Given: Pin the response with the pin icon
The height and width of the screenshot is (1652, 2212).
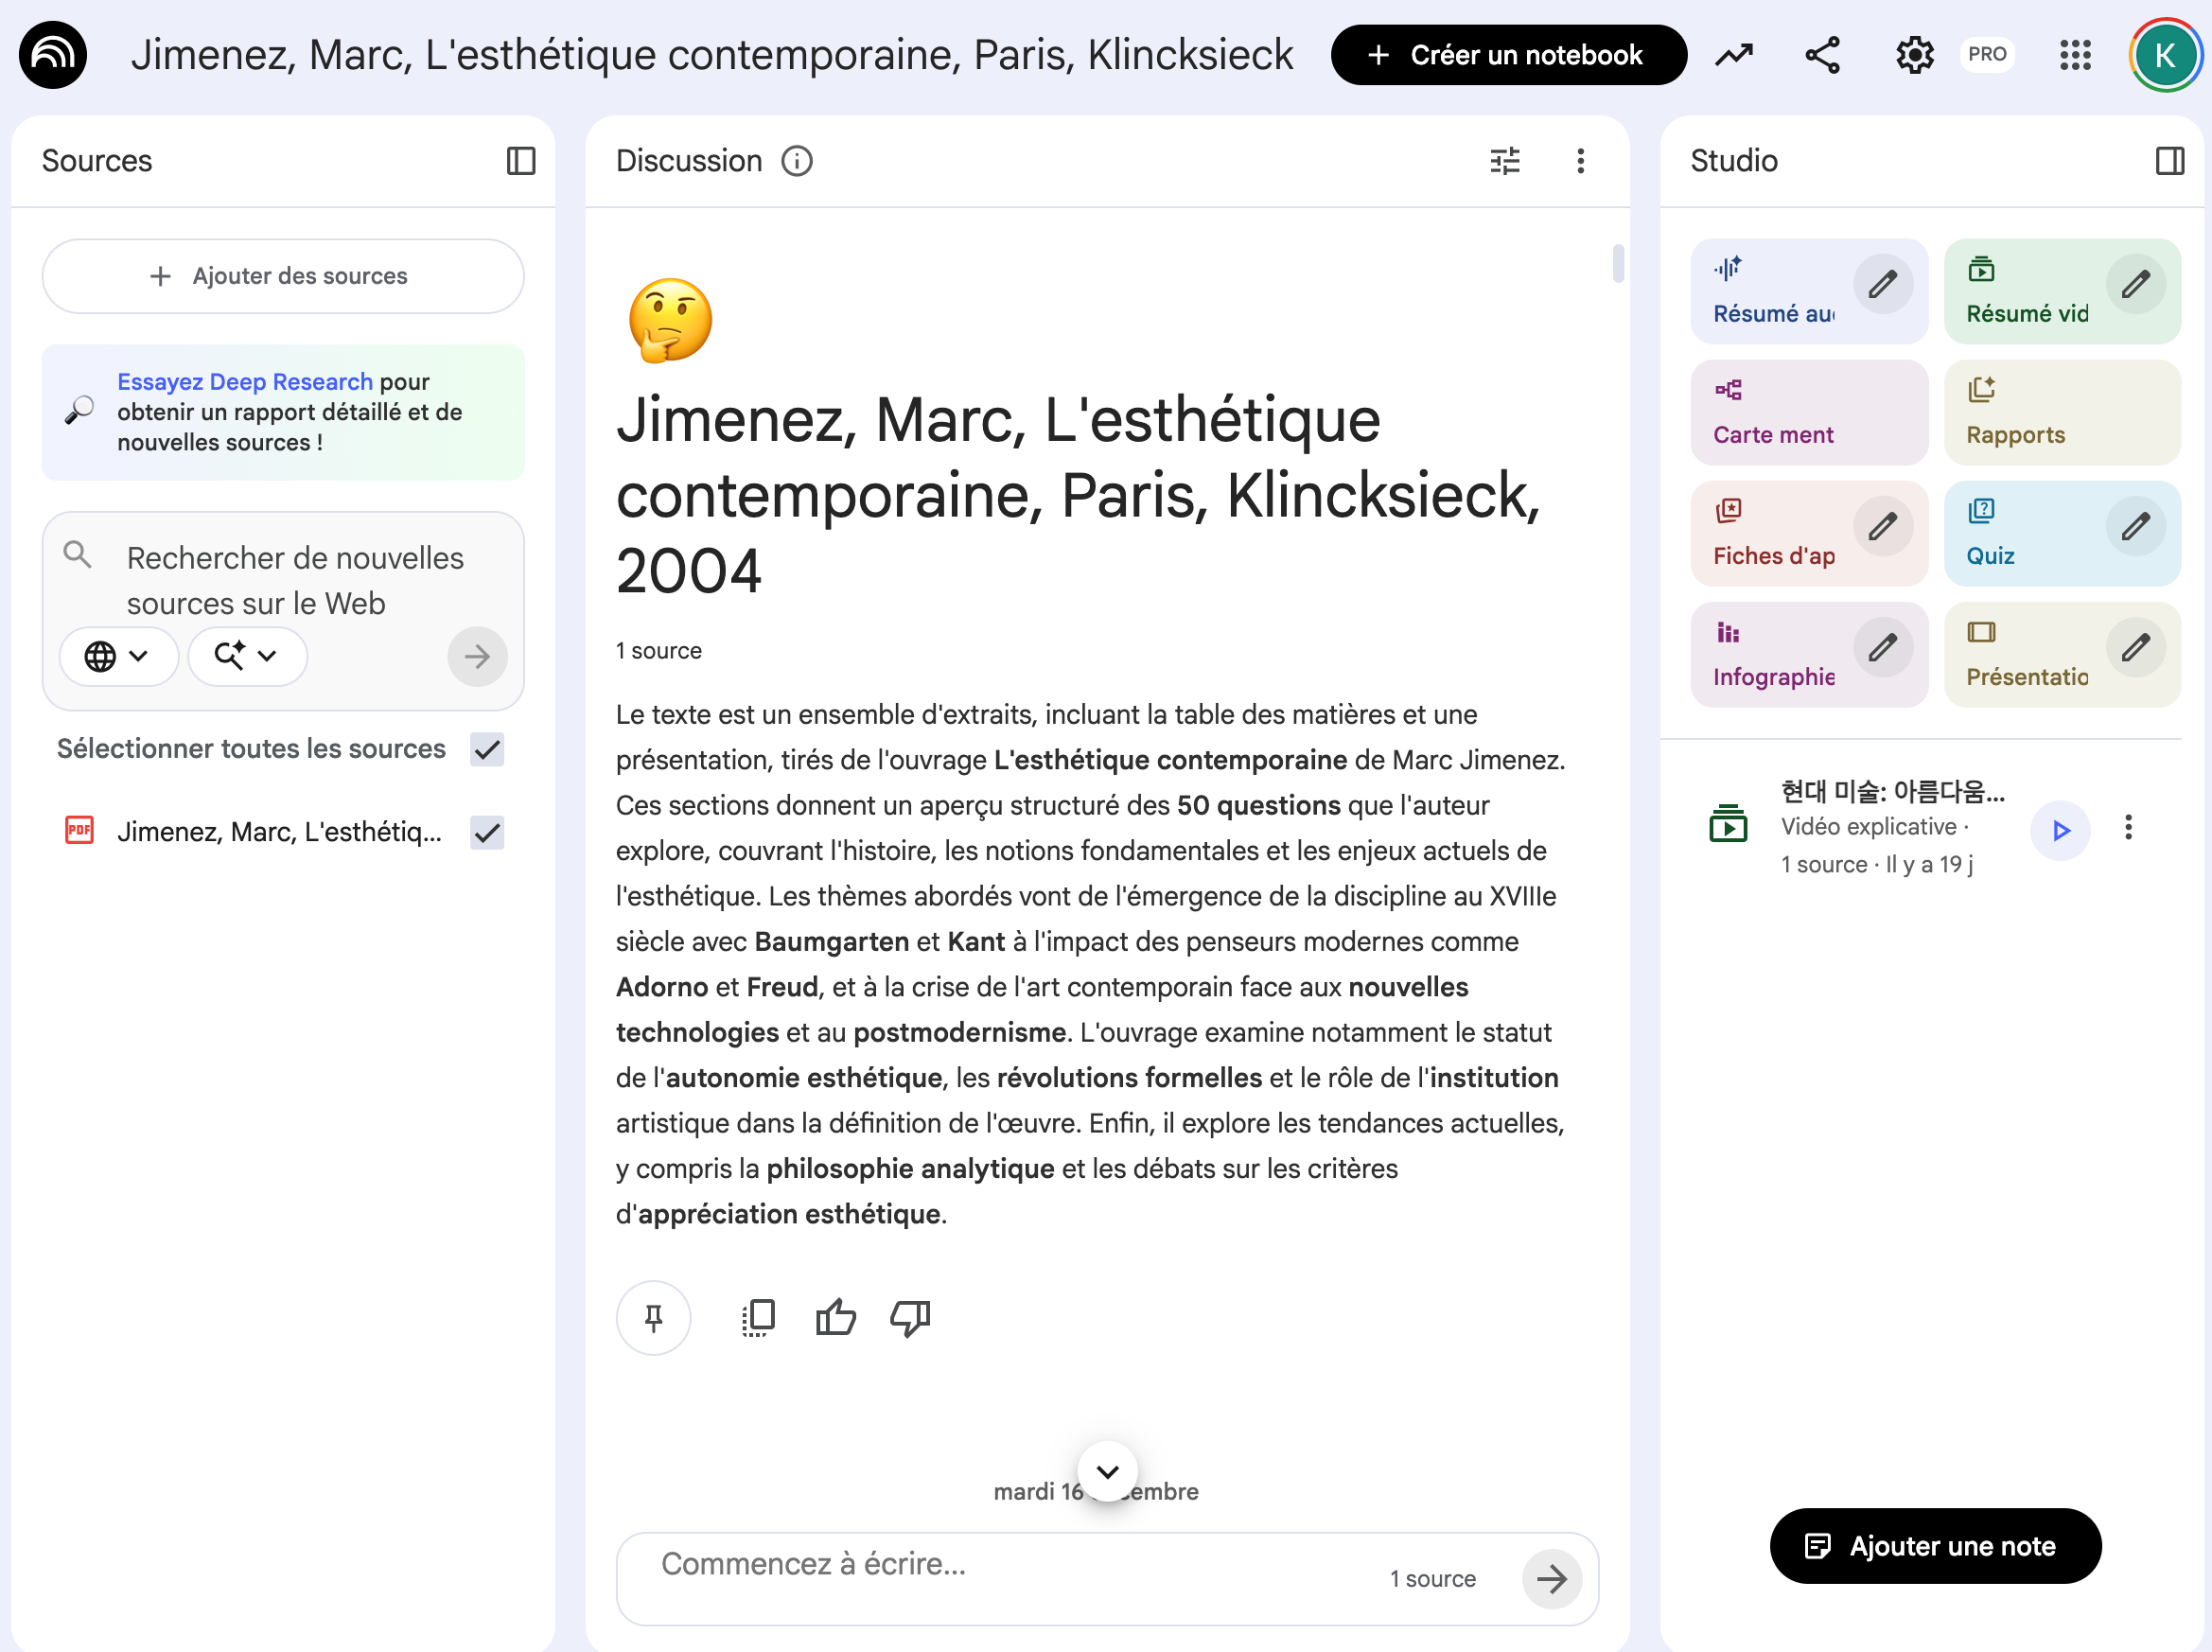Looking at the screenshot, I should click(x=653, y=1318).
